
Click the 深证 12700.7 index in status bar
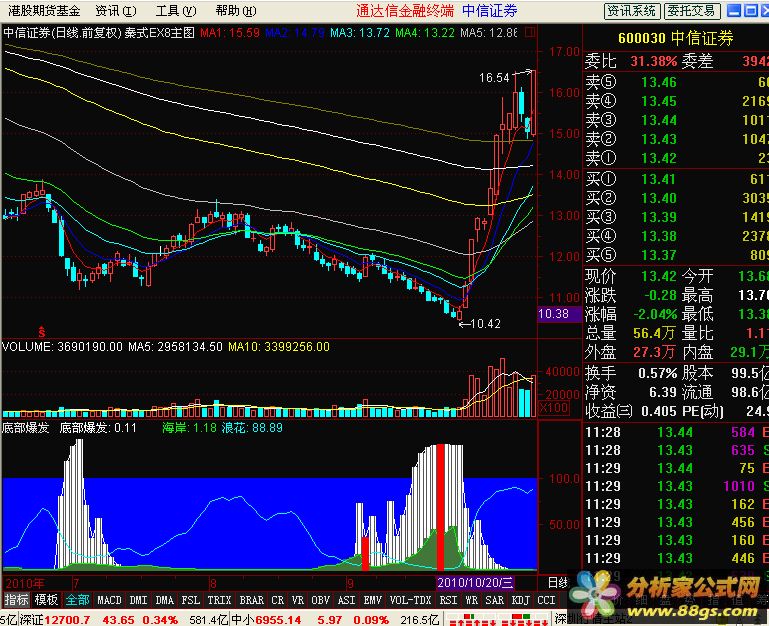tap(55, 620)
